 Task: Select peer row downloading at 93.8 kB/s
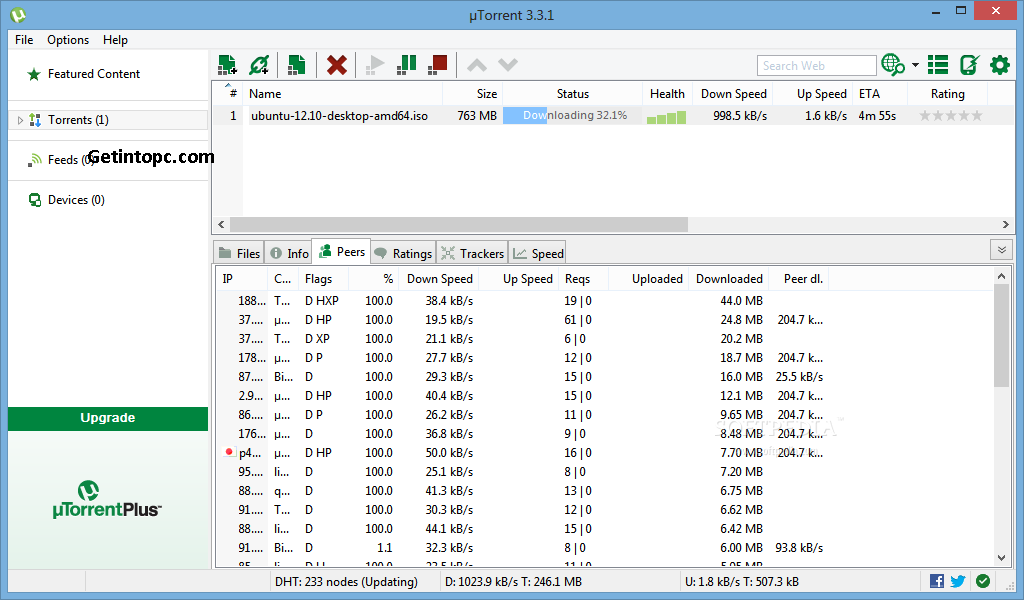[x=604, y=548]
